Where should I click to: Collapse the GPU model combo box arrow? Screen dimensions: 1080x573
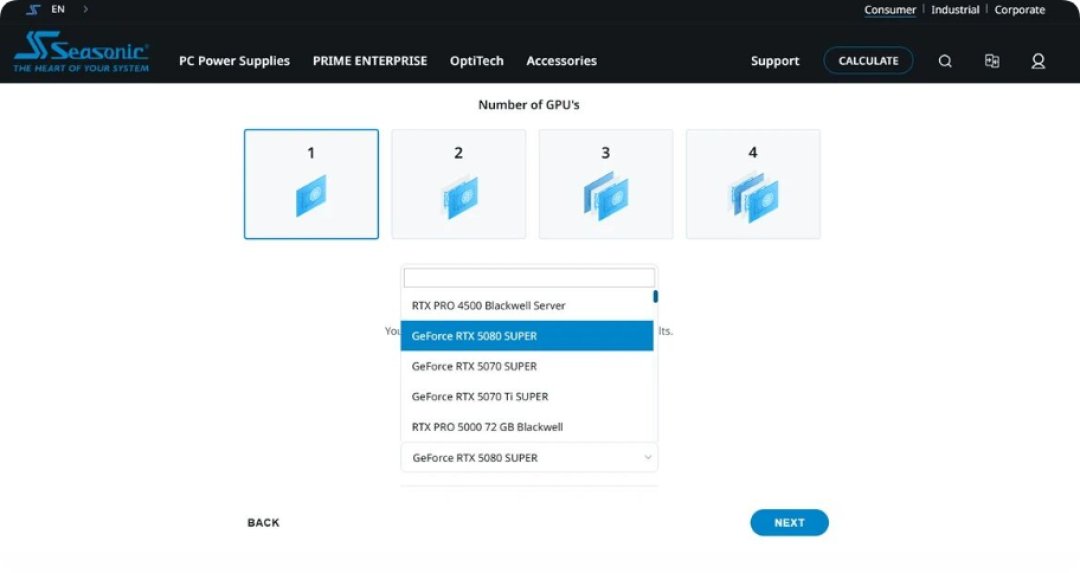pyautogui.click(x=647, y=457)
